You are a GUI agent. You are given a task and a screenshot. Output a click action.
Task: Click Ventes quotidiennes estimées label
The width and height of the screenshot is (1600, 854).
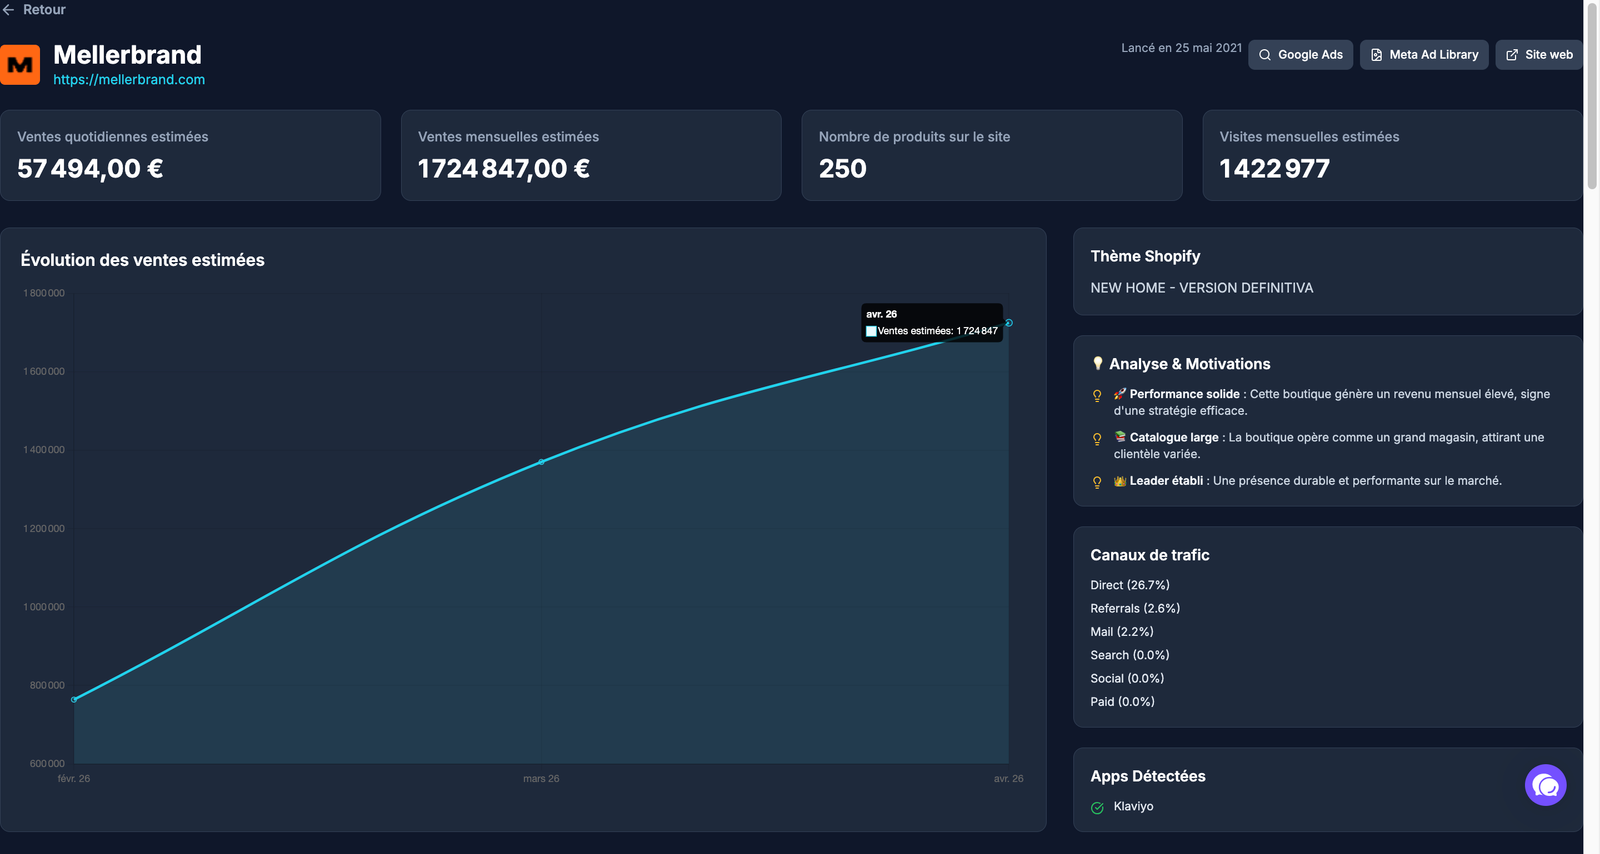click(113, 137)
